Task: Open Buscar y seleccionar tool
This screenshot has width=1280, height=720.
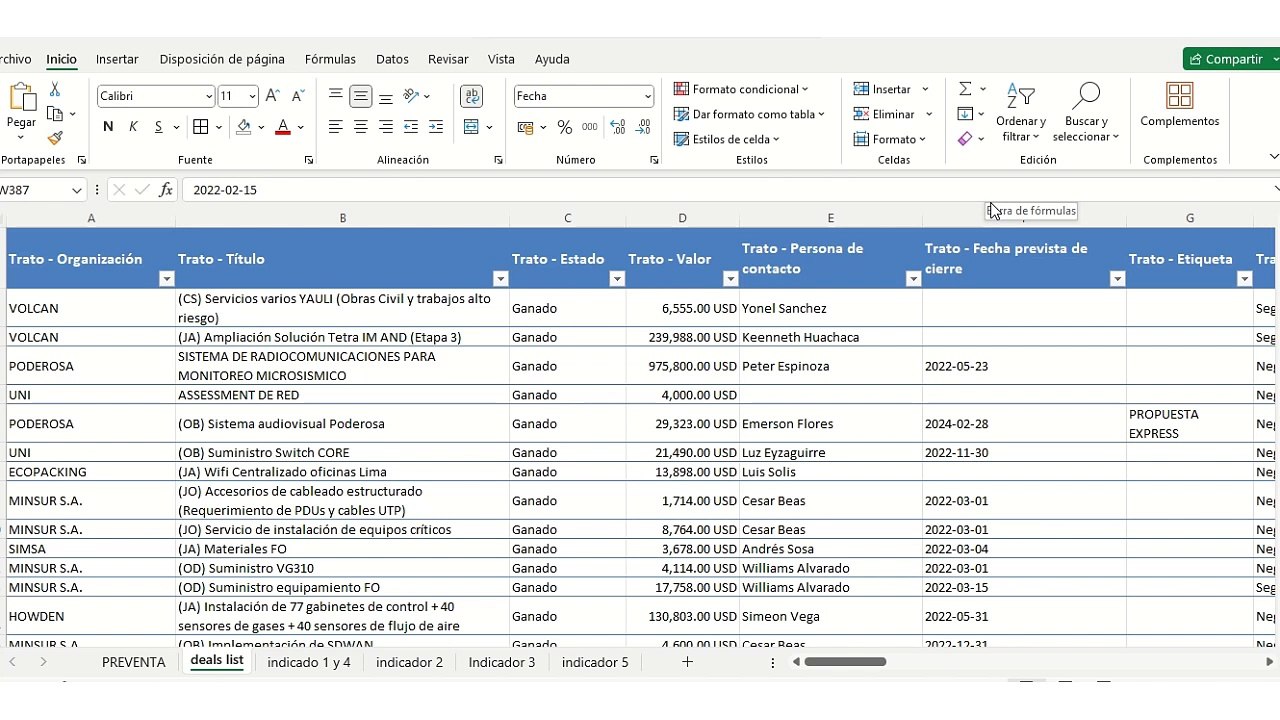Action: coord(1085,112)
